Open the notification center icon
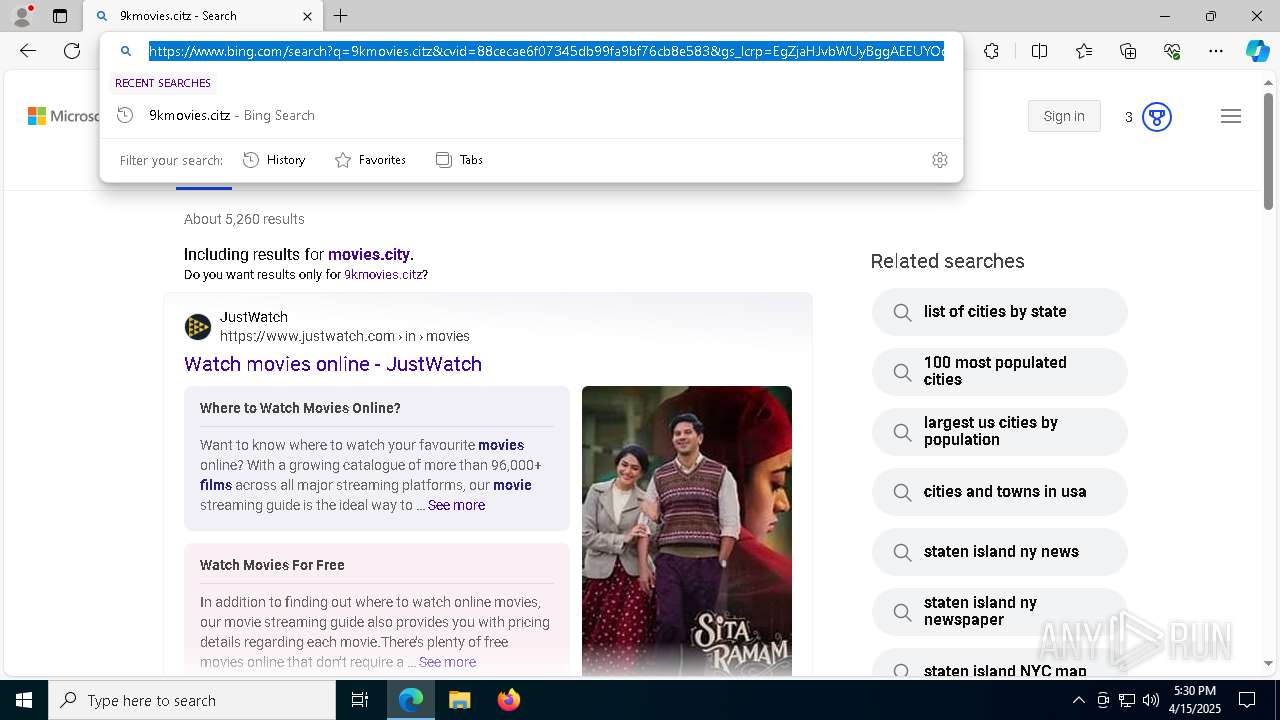 tap(1247, 700)
